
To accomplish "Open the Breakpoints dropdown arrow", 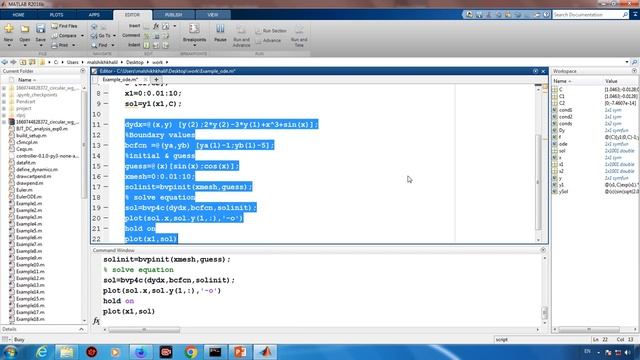I will click(x=194, y=45).
